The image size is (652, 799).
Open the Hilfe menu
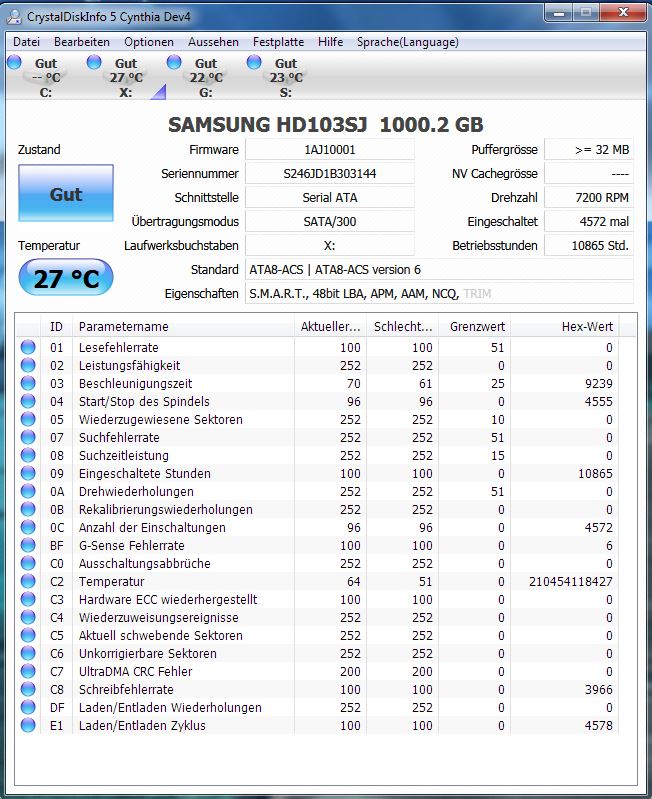(331, 42)
